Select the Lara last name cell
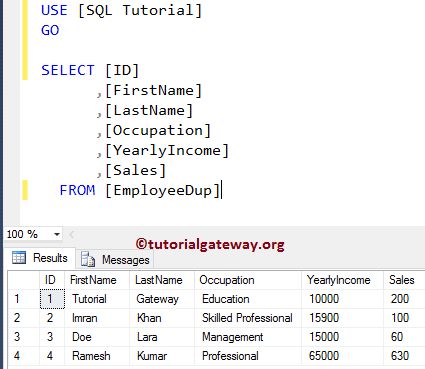 point(162,337)
